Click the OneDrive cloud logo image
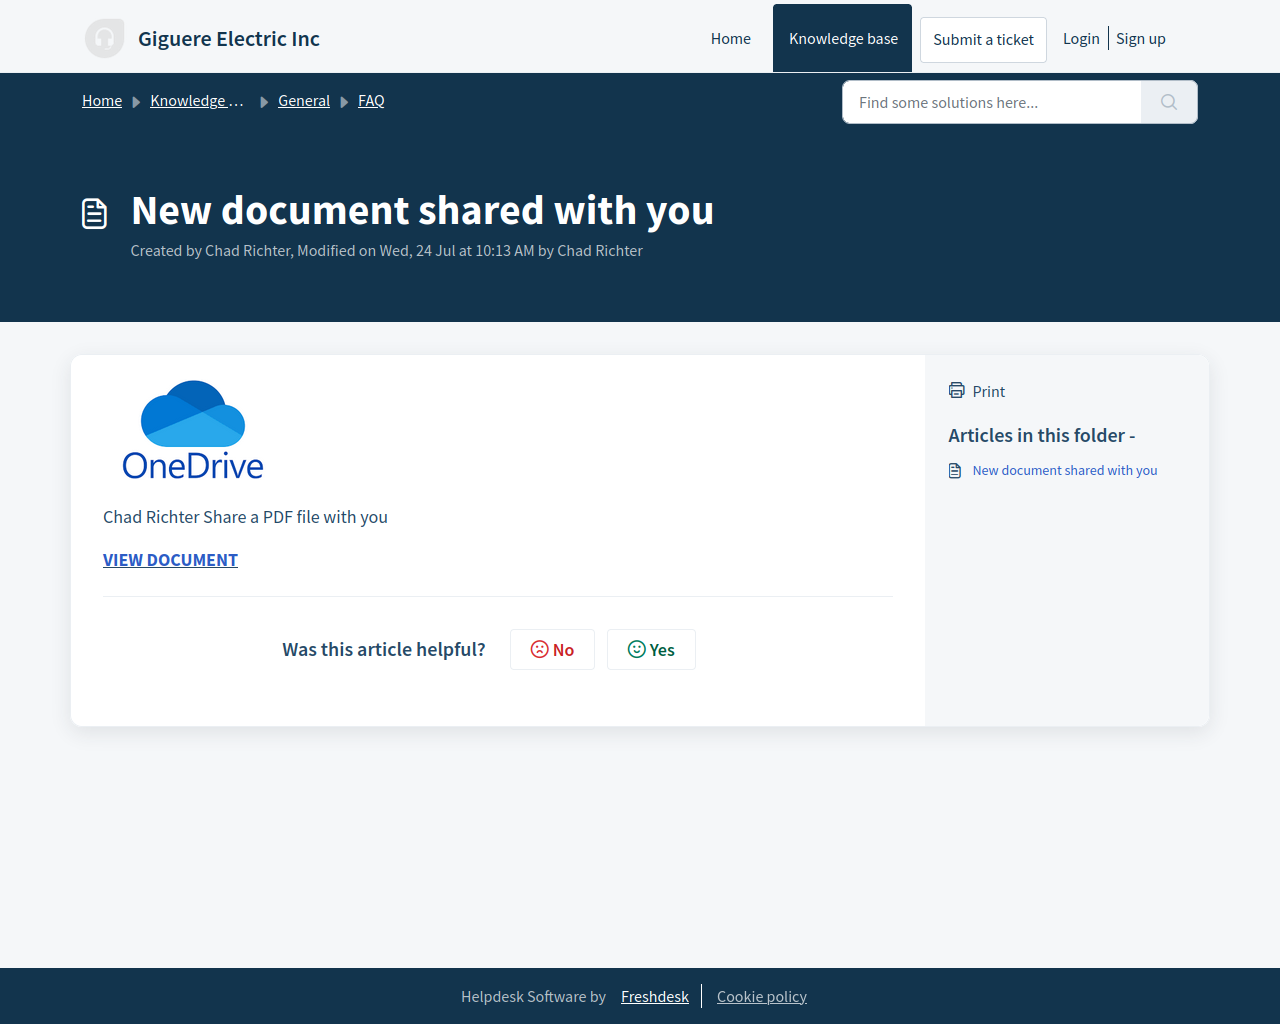Viewport: 1280px width, 1024px height. pos(193,430)
